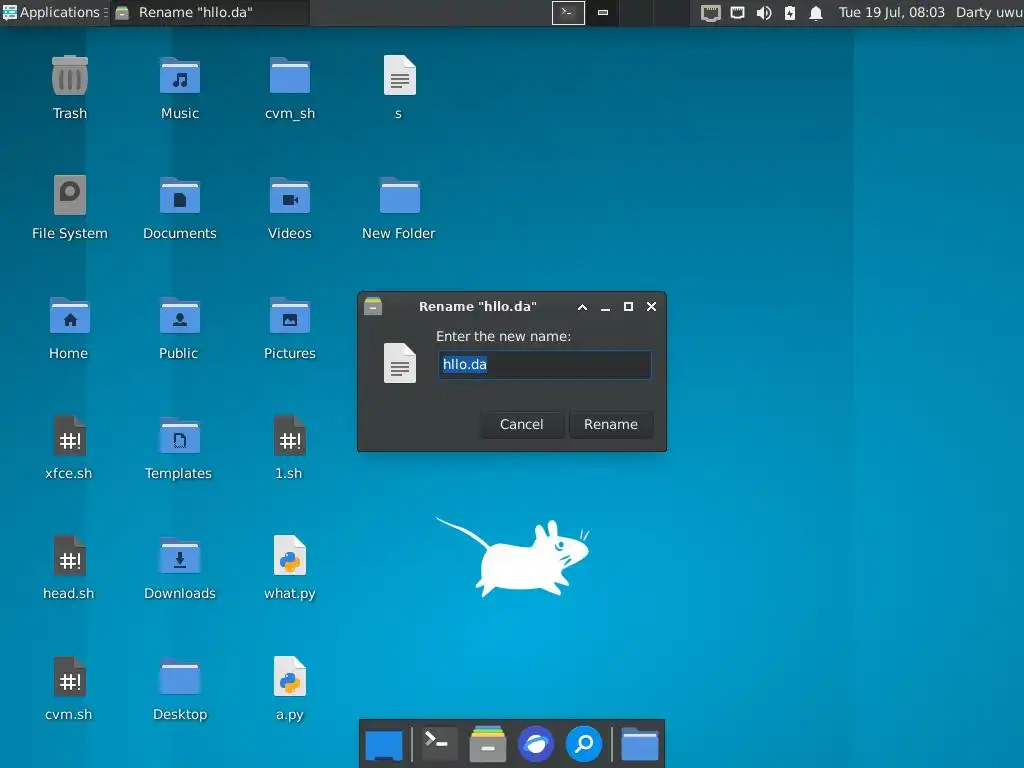Select the text file named s
The width and height of the screenshot is (1024, 768).
pyautogui.click(x=399, y=76)
